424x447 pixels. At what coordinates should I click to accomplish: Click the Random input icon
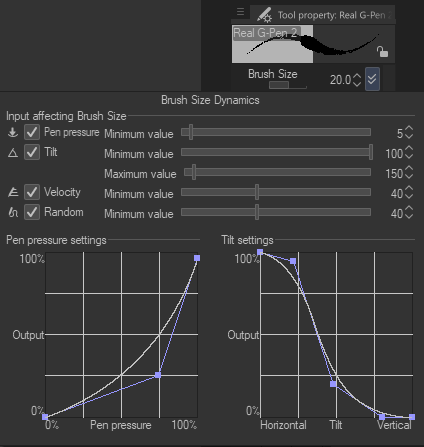pos(13,212)
